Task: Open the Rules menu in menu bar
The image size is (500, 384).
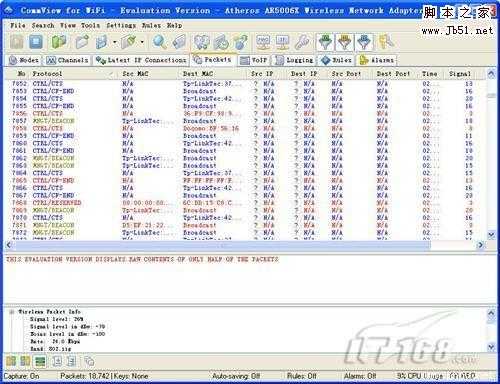Action: [151, 25]
